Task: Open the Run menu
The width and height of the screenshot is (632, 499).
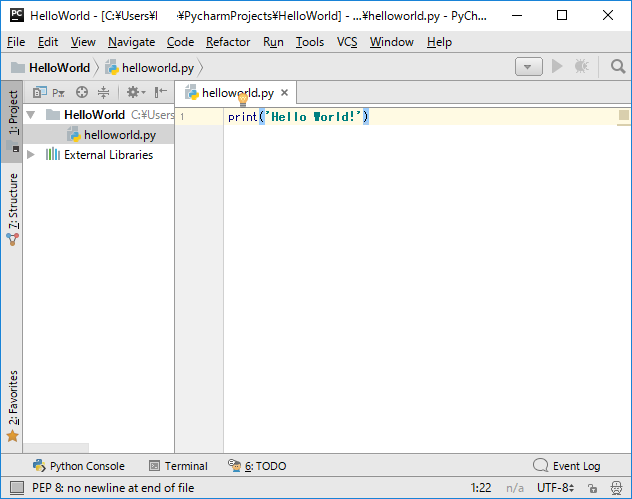Action: [273, 42]
